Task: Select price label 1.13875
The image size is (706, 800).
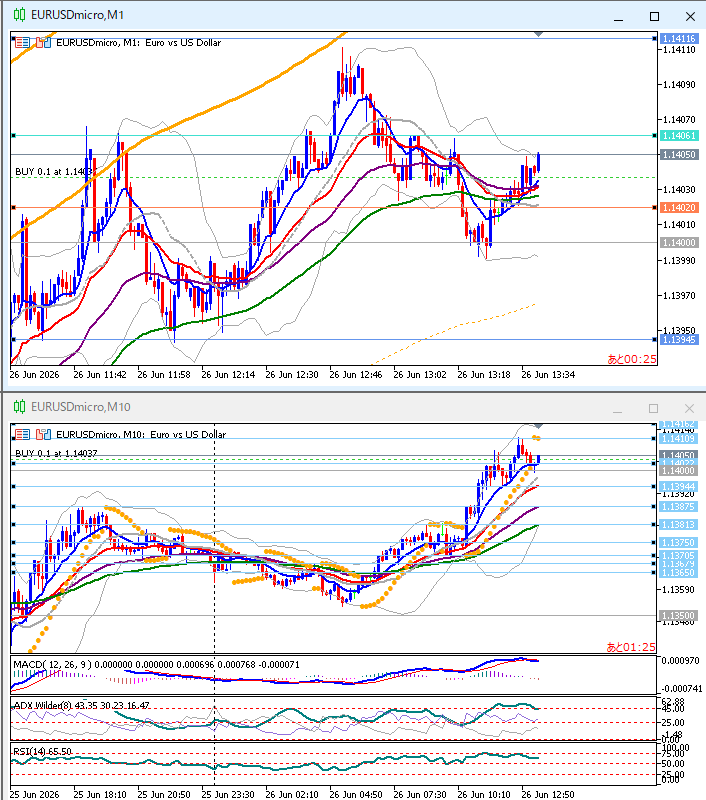Action: point(678,506)
